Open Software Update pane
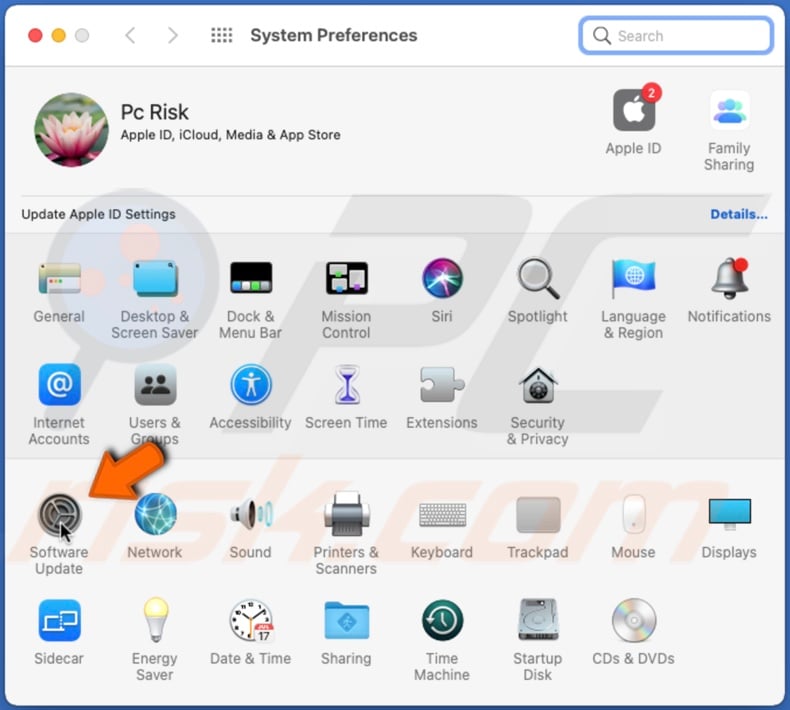The height and width of the screenshot is (710, 790). point(59,514)
